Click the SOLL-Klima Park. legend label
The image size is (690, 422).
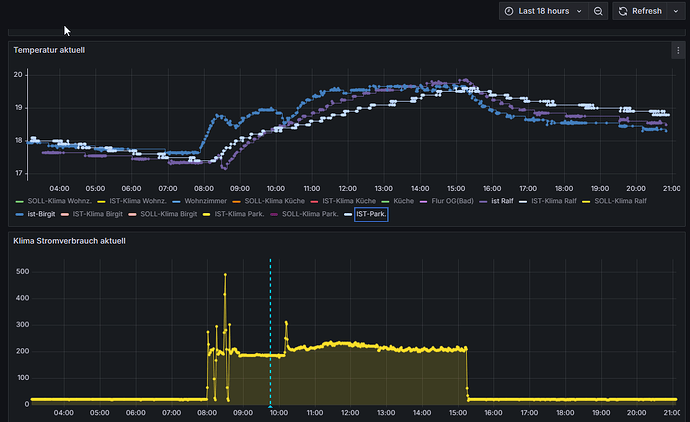coord(308,214)
